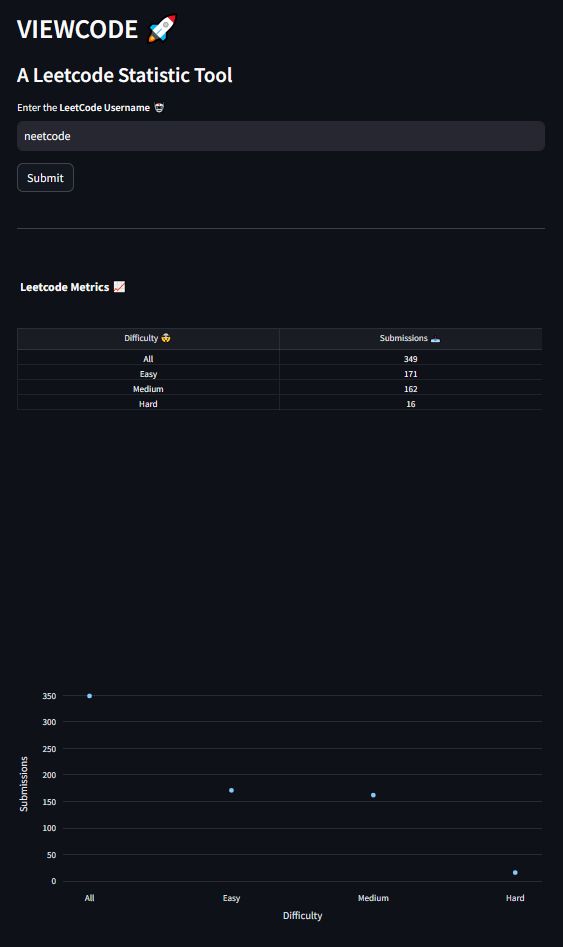Image resolution: width=563 pixels, height=947 pixels.
Task: Click the 'A Leetcode Statistic Tool' heading
Action: click(124, 75)
